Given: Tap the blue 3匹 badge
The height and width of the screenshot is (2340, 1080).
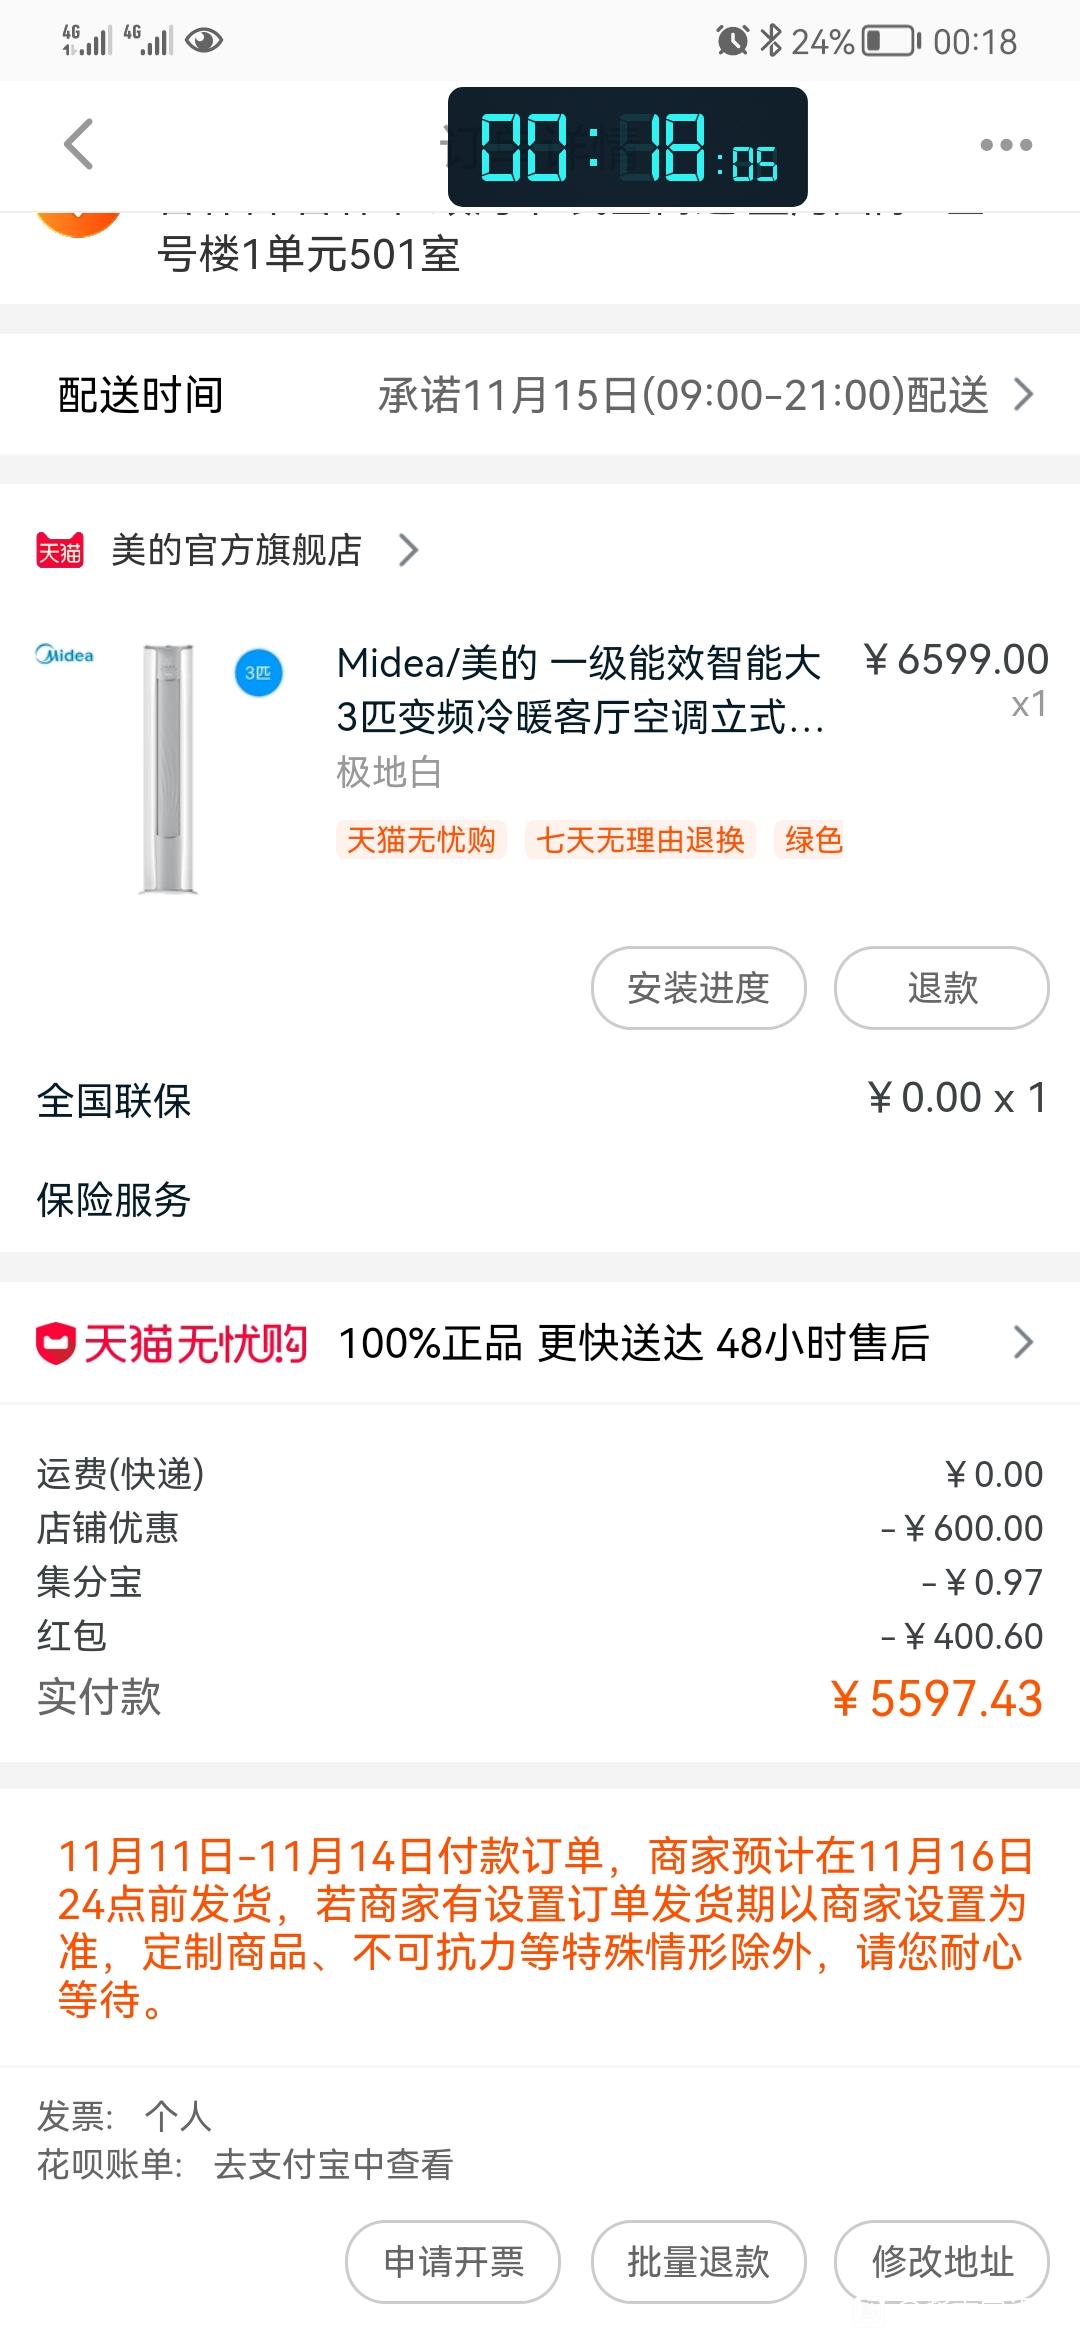Looking at the screenshot, I should (259, 673).
